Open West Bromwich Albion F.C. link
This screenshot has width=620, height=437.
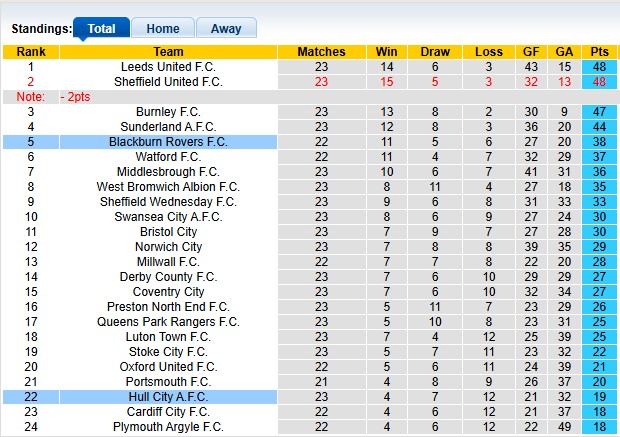[x=168, y=187]
